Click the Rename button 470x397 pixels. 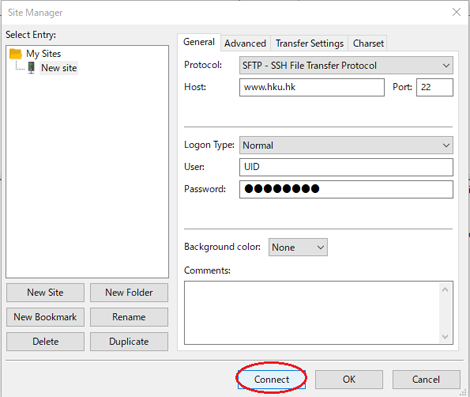[x=129, y=317]
